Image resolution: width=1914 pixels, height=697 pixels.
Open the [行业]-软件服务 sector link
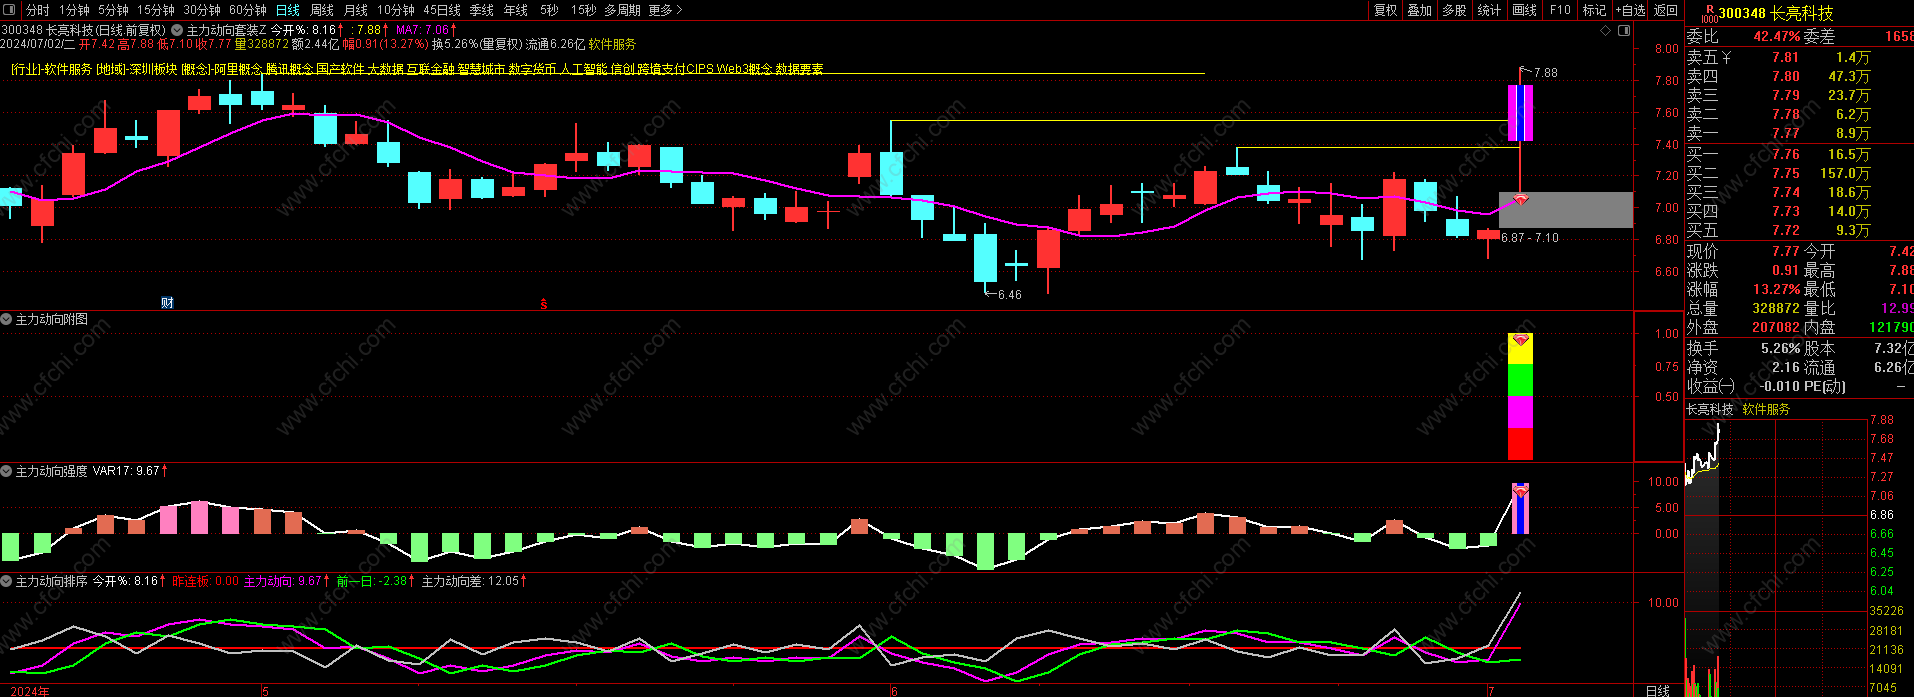[x=51, y=69]
